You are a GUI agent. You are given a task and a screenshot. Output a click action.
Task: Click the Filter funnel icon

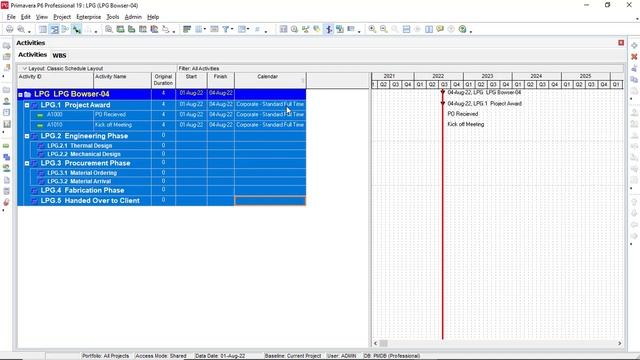[x=225, y=29]
